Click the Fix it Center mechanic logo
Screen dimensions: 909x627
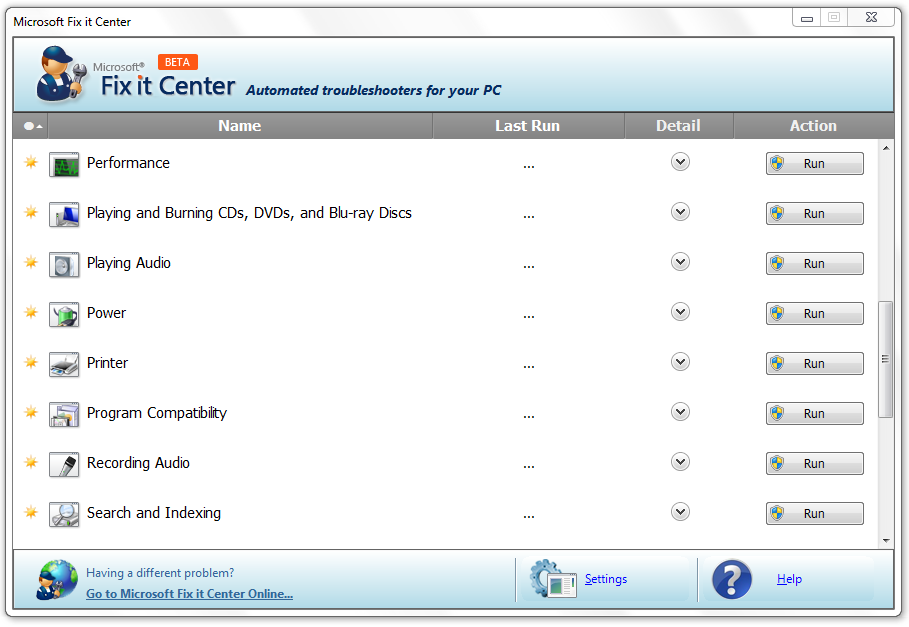point(61,74)
